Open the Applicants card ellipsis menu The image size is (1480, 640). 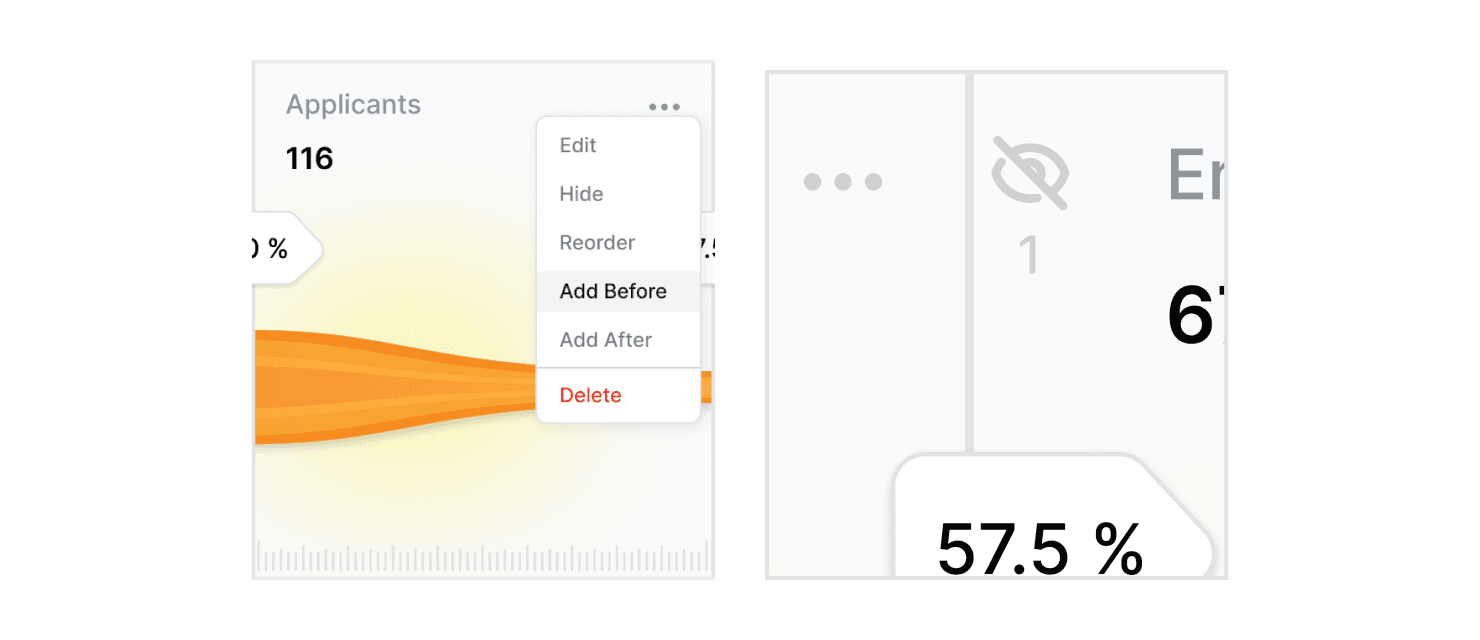tap(664, 107)
